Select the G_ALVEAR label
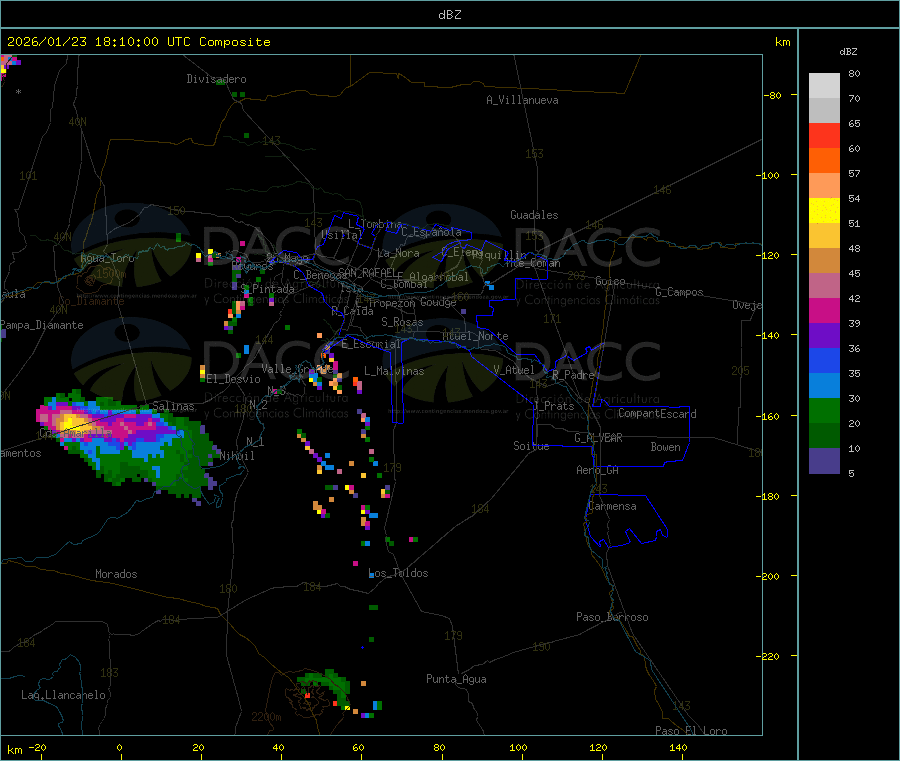Screen dimensions: 900x761 [598, 438]
